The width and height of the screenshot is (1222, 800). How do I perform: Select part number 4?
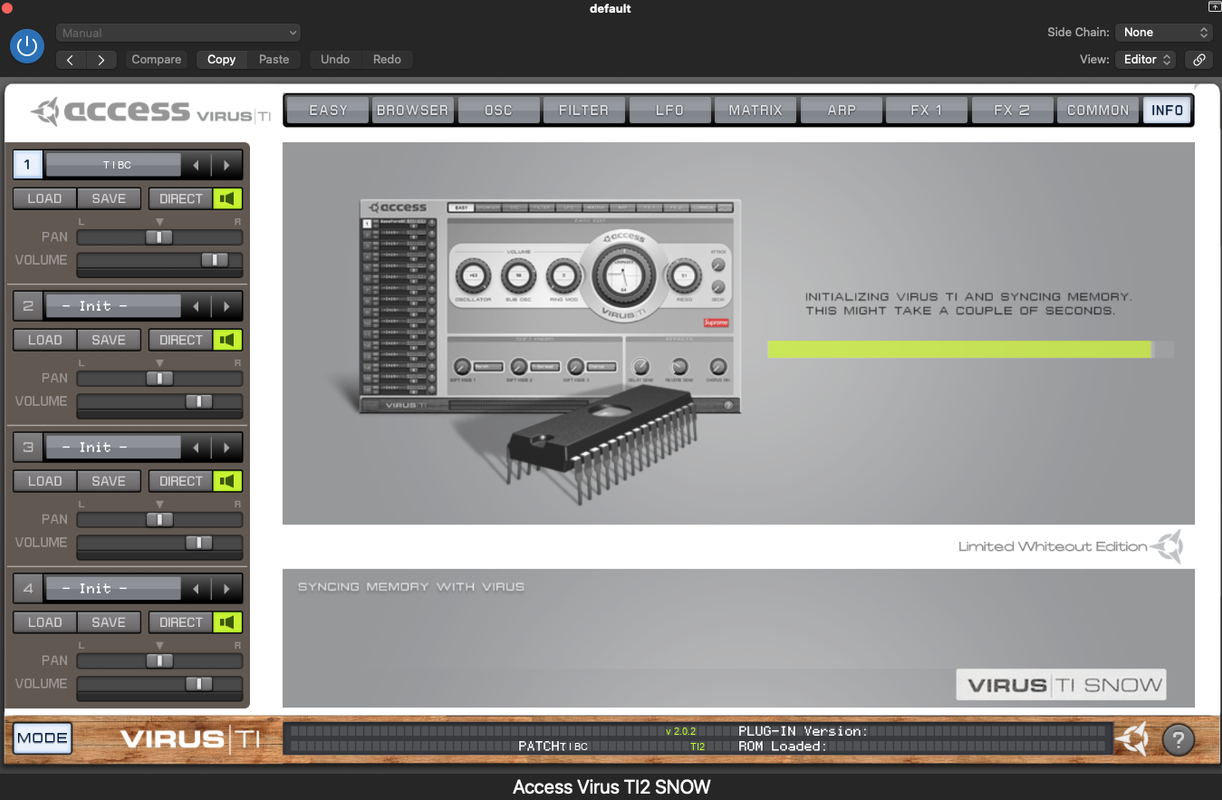click(28, 588)
